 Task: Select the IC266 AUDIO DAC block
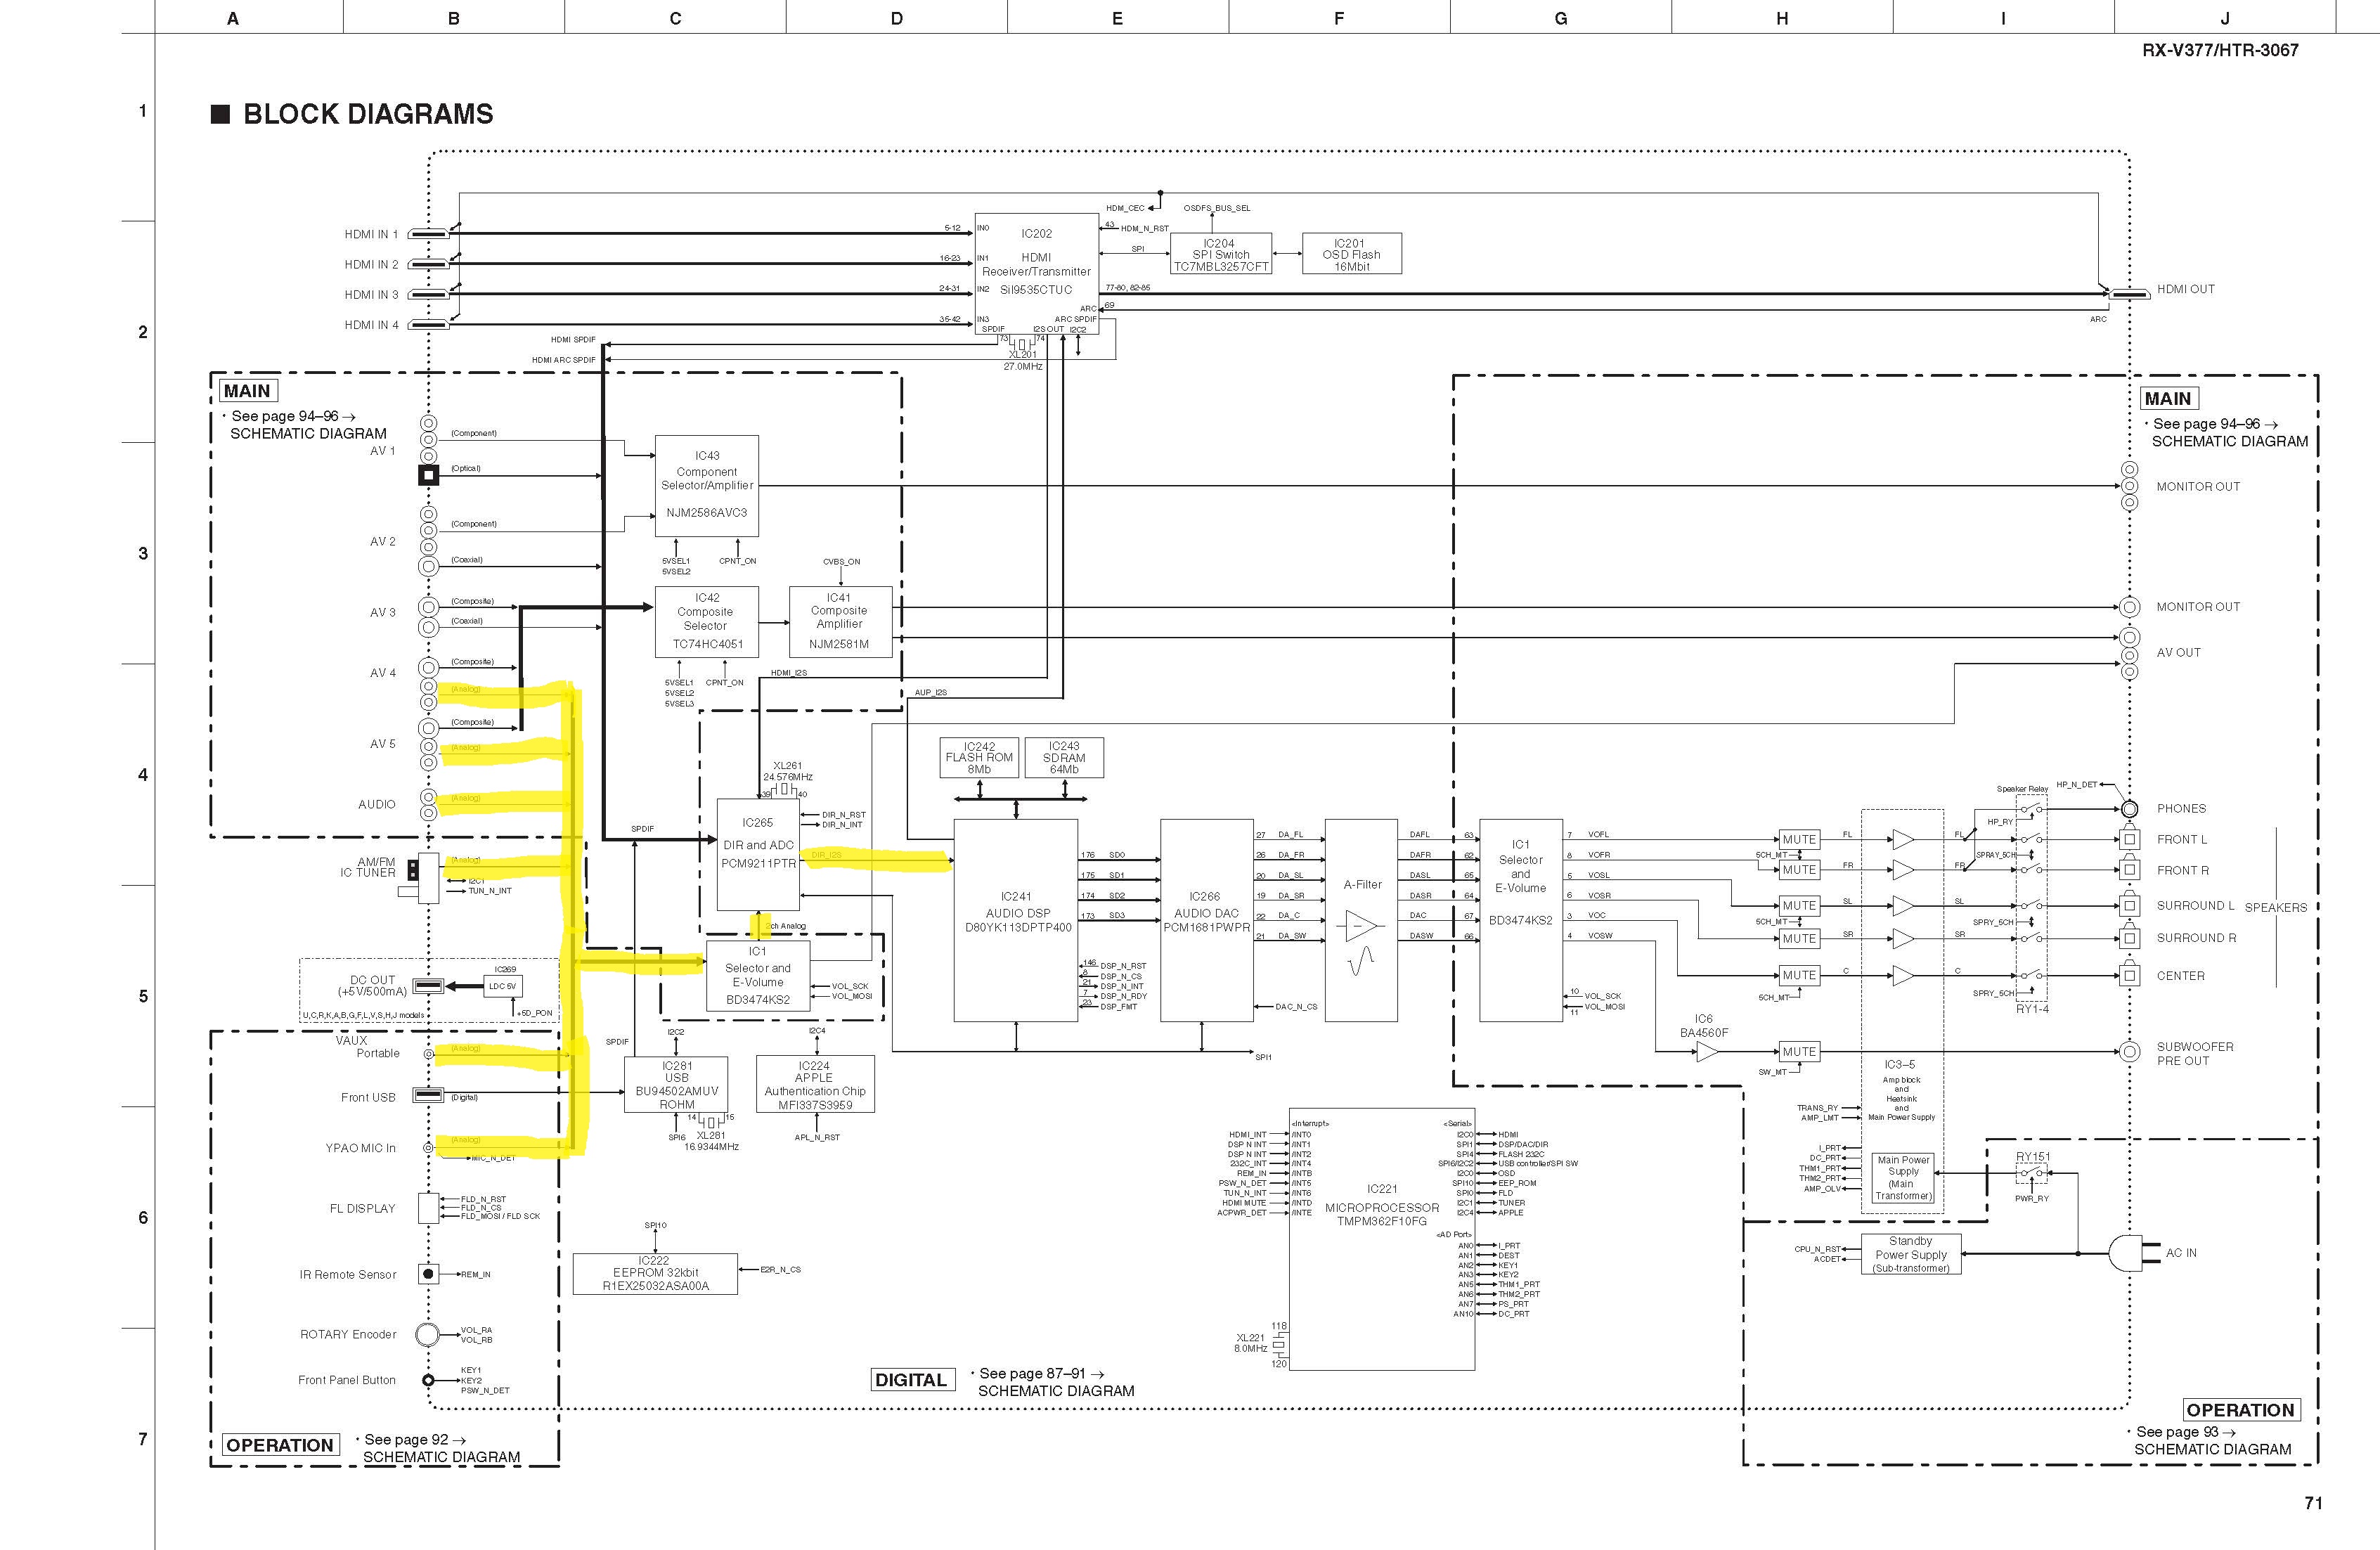(x=1206, y=920)
